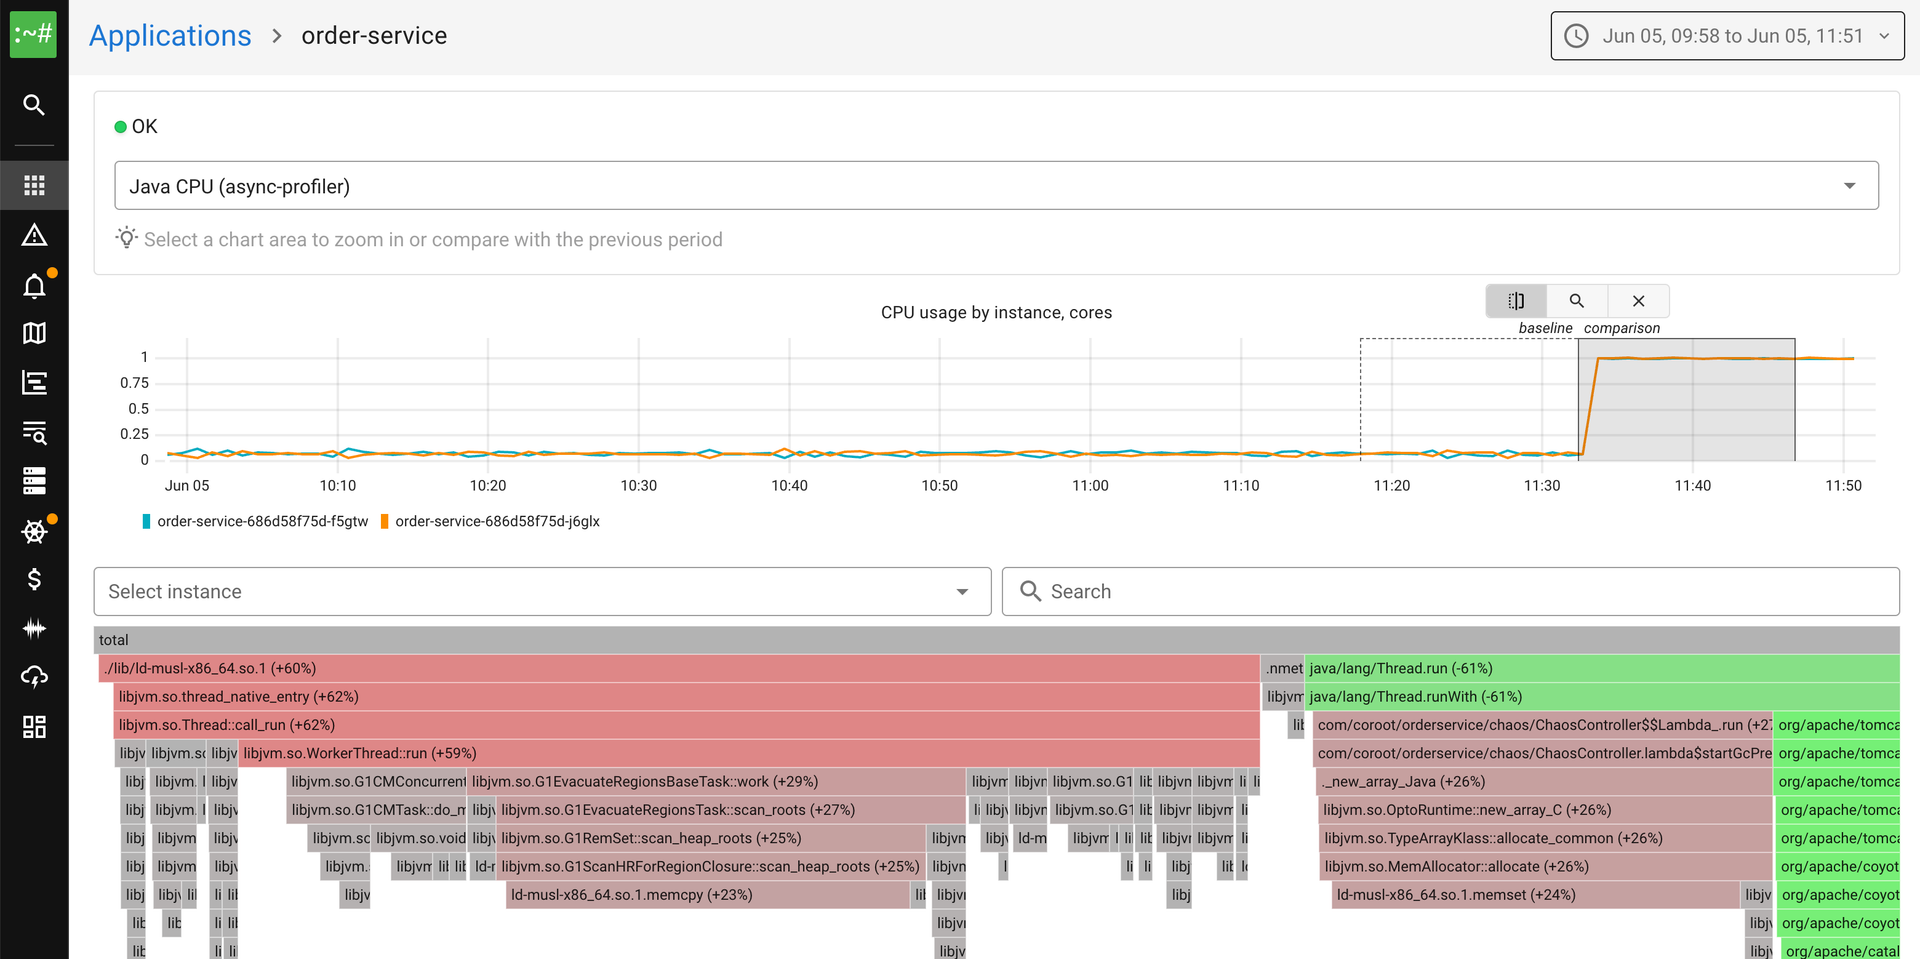Select _new_array_Java (+26%) frame
1920x959 pixels.
point(1545,782)
